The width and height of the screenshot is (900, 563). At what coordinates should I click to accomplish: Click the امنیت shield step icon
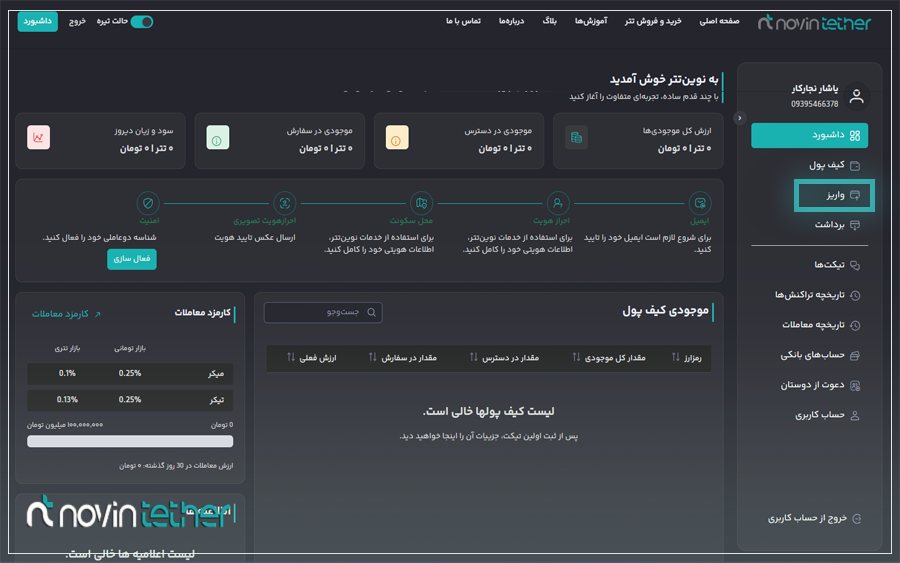click(148, 203)
